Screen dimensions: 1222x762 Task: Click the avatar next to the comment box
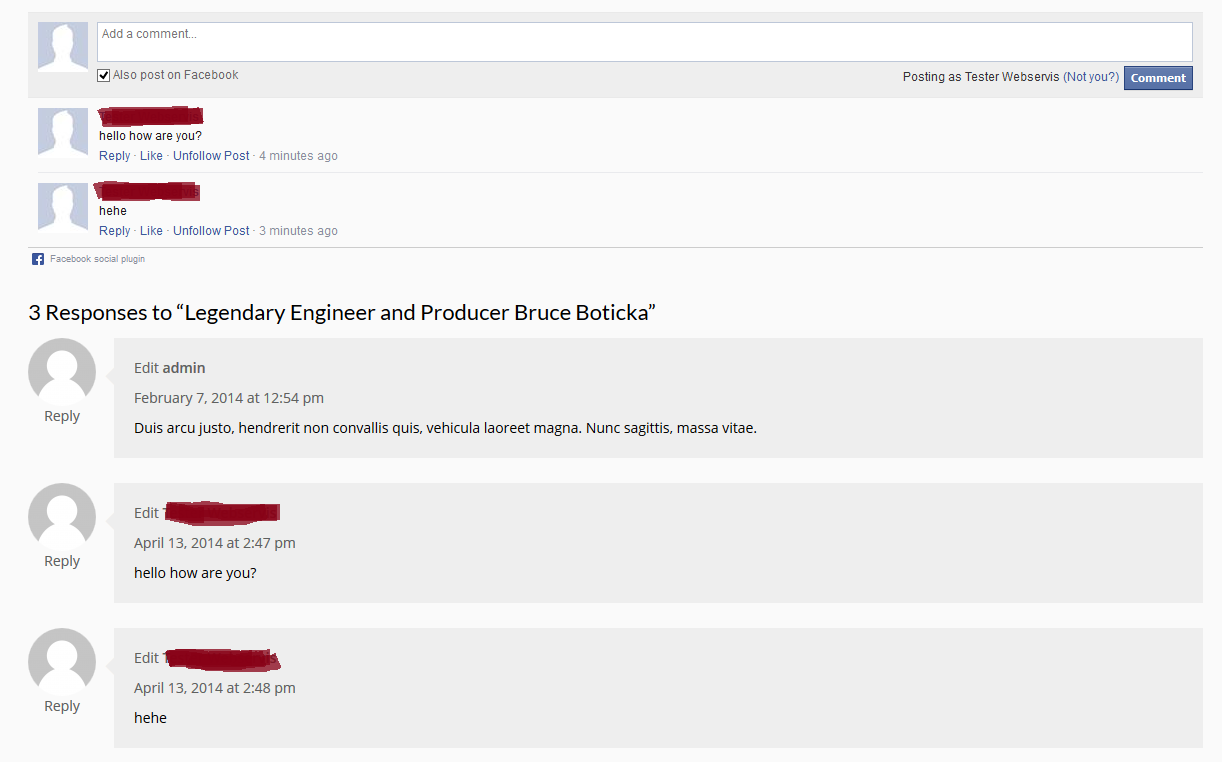click(62, 47)
